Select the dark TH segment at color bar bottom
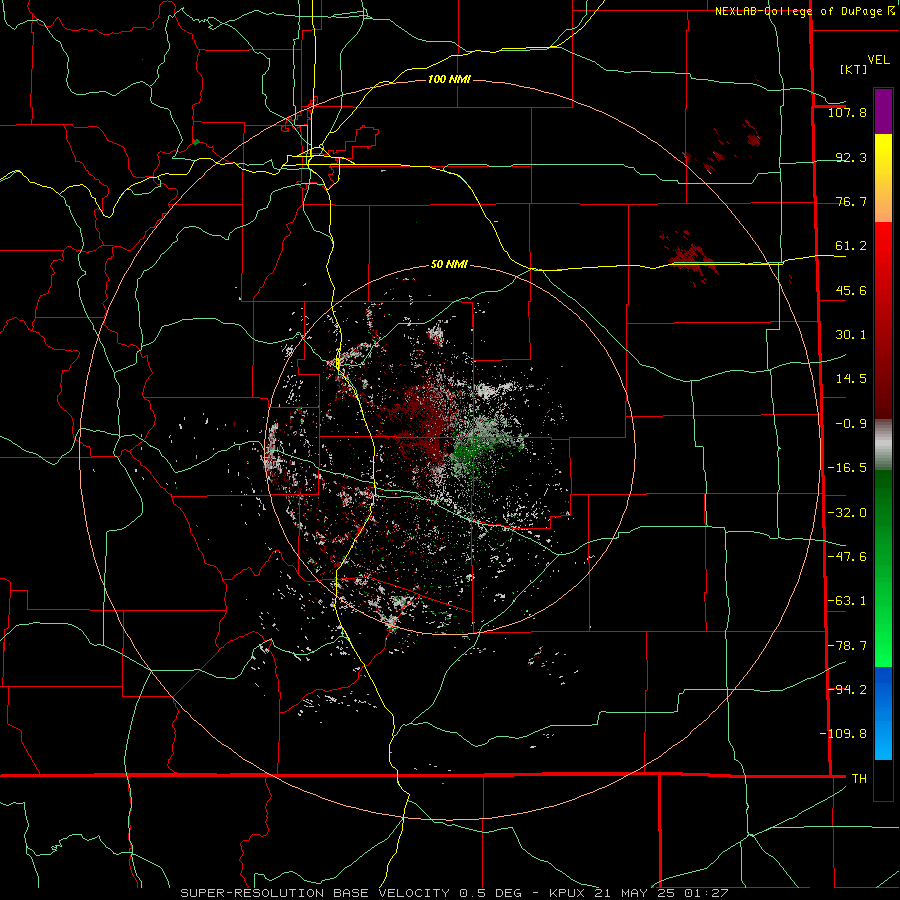This screenshot has height=900, width=900. tap(883, 779)
